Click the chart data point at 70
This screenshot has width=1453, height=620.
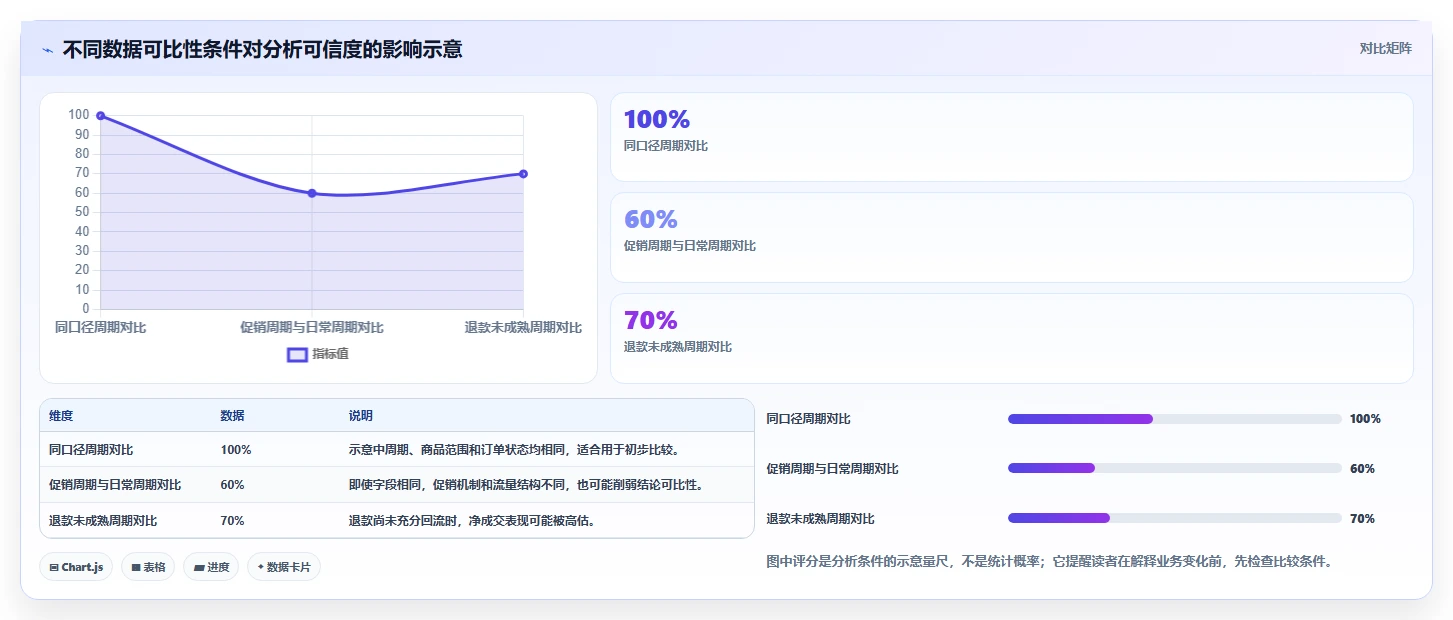pyautogui.click(x=523, y=174)
